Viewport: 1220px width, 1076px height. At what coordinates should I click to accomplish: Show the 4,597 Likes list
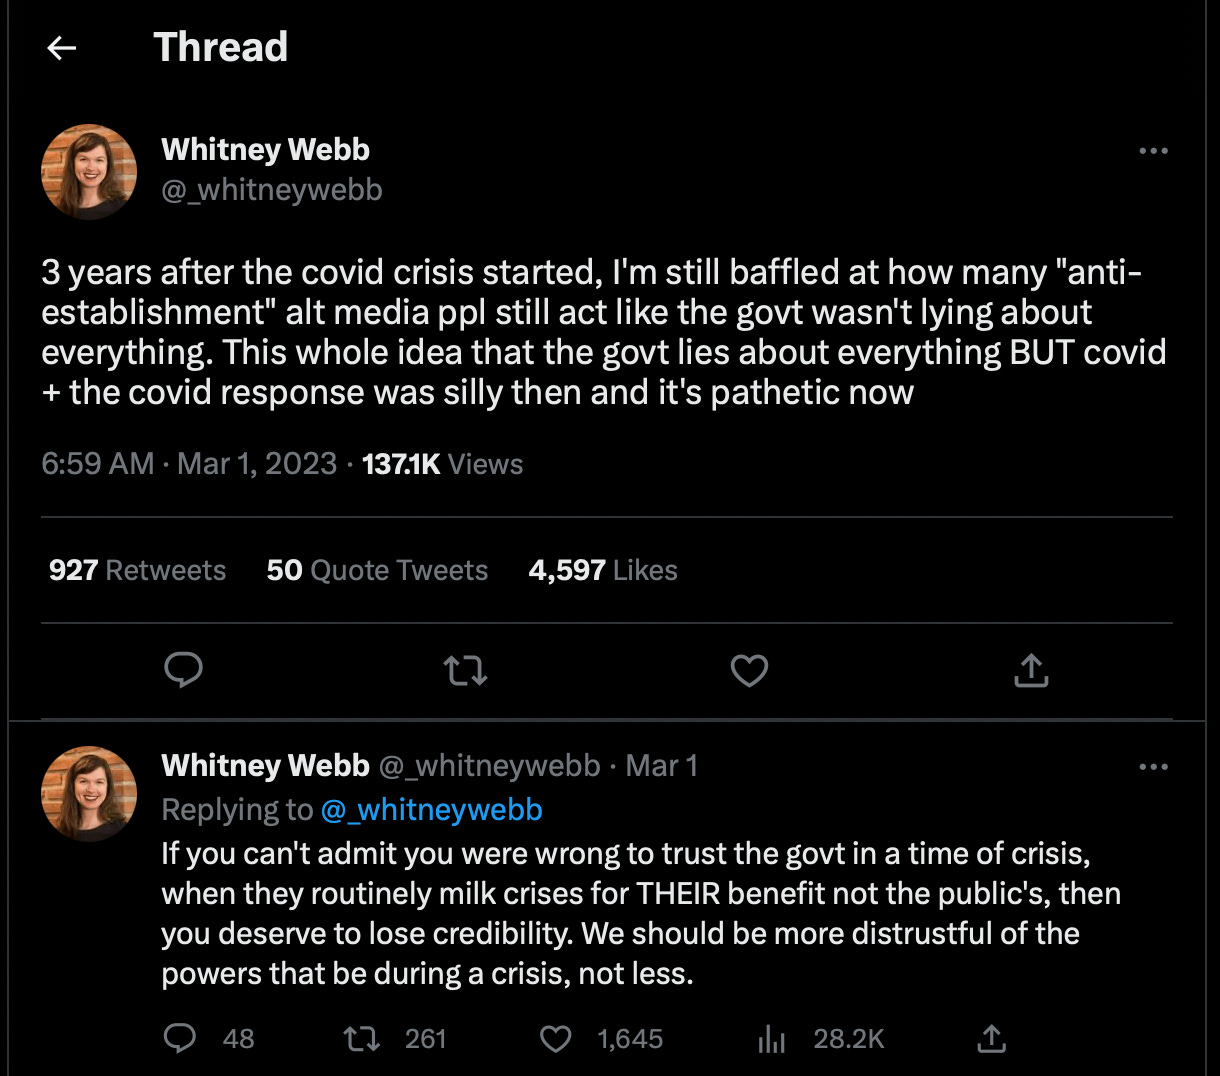pos(603,570)
